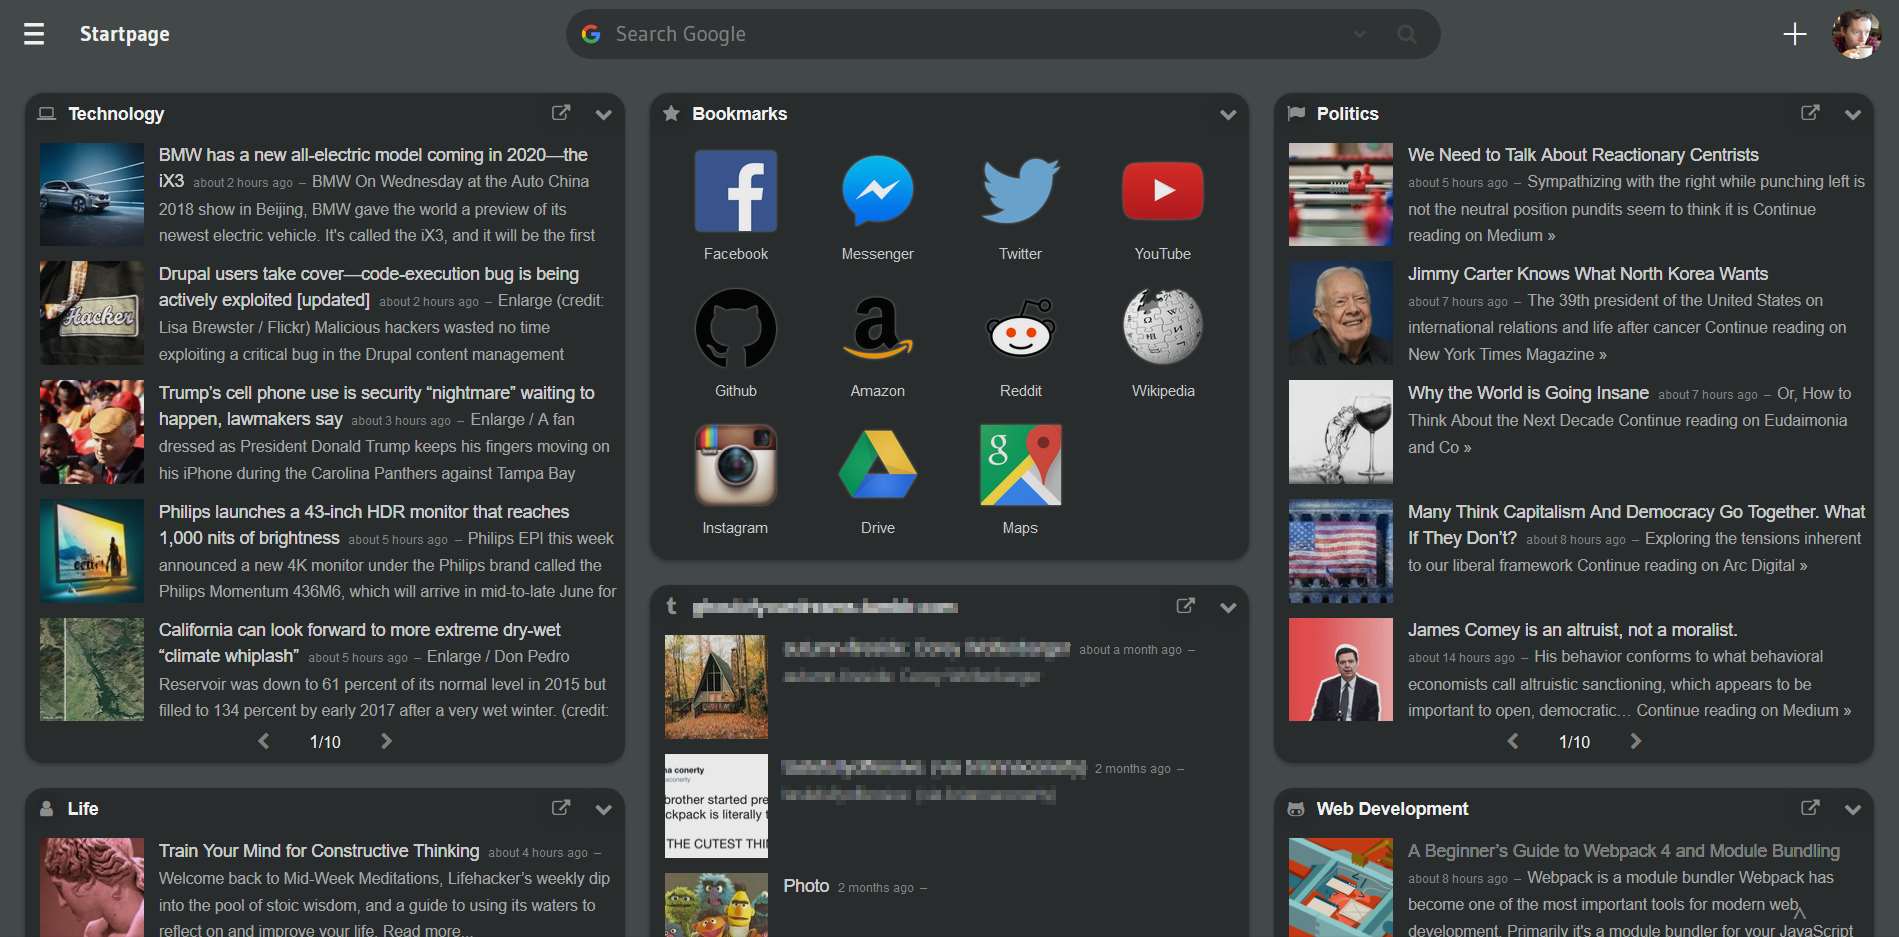
Task: Open the Messenger bookmark
Action: click(x=877, y=191)
